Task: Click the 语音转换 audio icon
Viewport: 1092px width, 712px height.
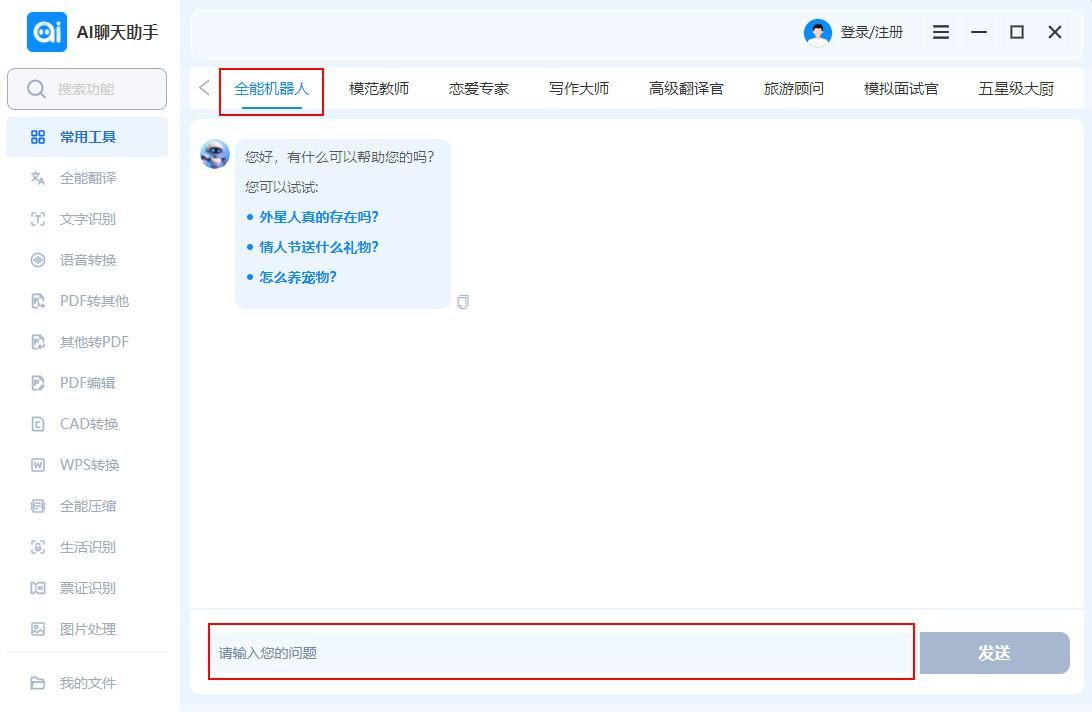Action: (38, 261)
